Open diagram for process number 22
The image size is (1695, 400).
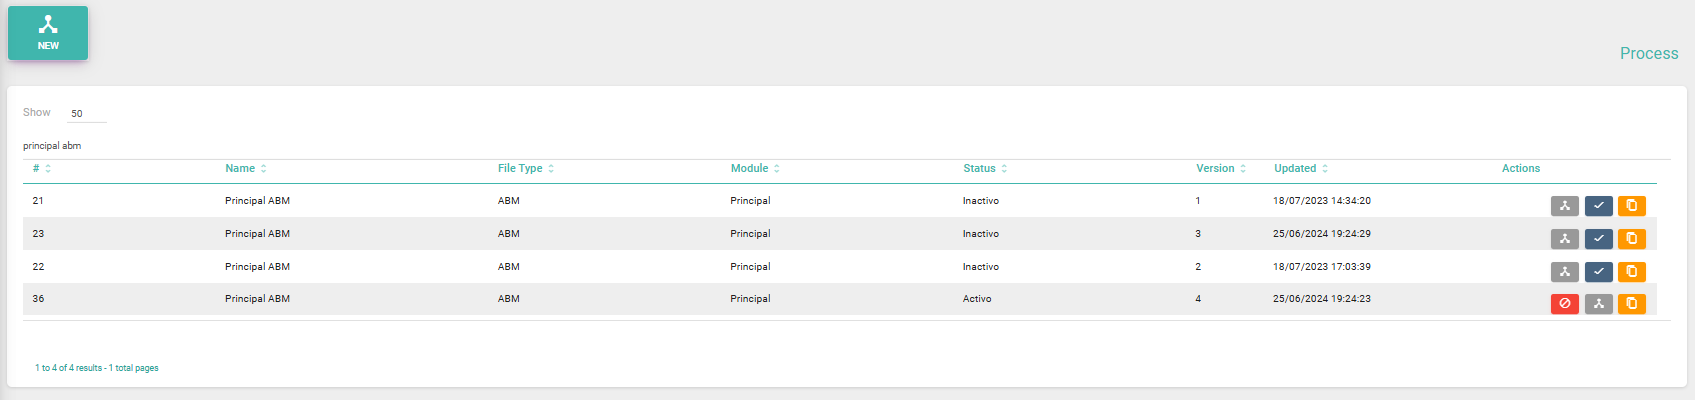(1565, 272)
